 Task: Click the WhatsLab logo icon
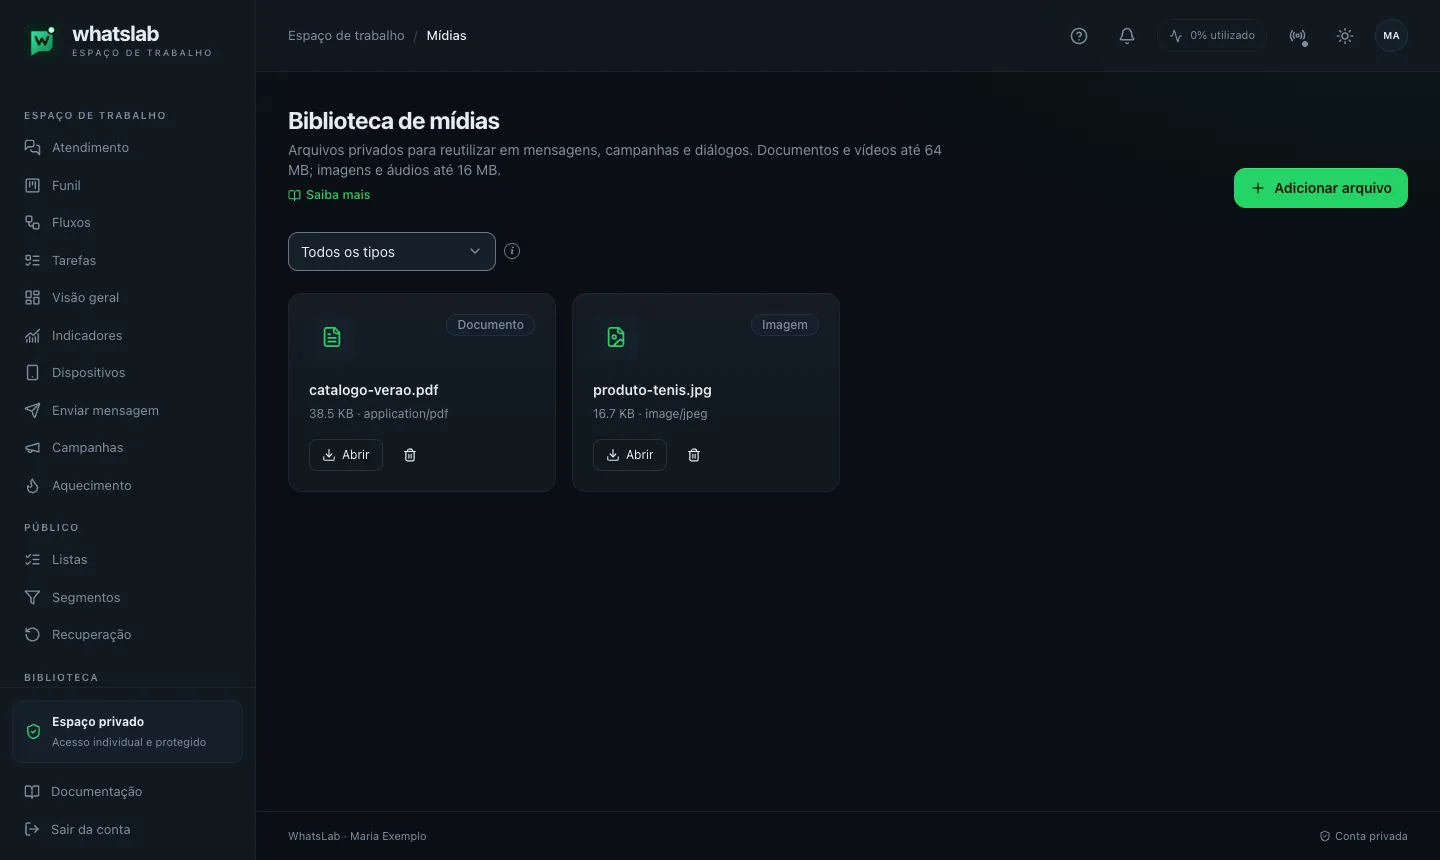coord(42,41)
